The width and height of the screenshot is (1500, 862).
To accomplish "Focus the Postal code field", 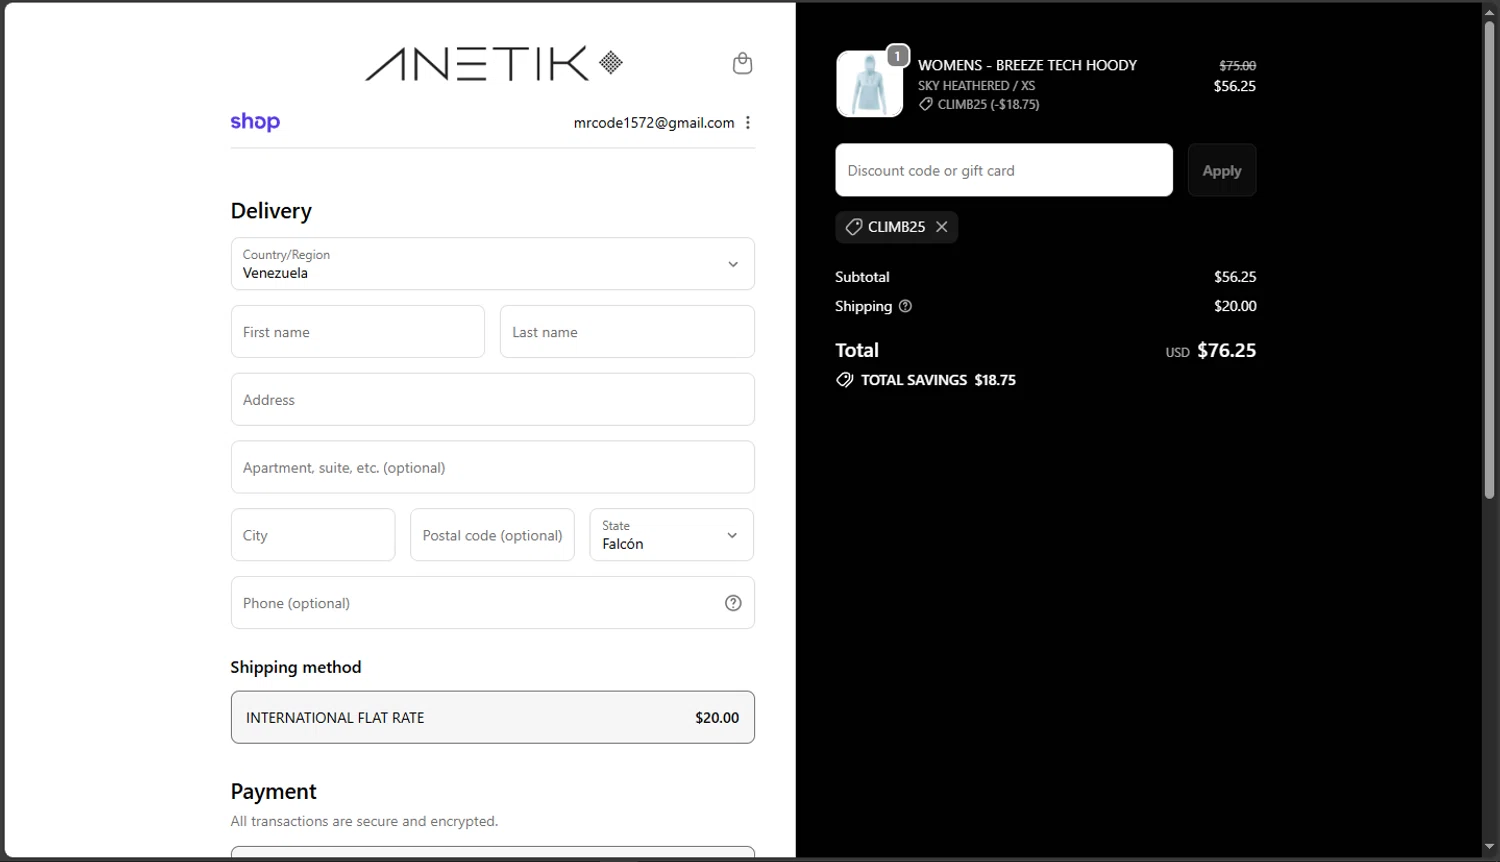I will 493,535.
